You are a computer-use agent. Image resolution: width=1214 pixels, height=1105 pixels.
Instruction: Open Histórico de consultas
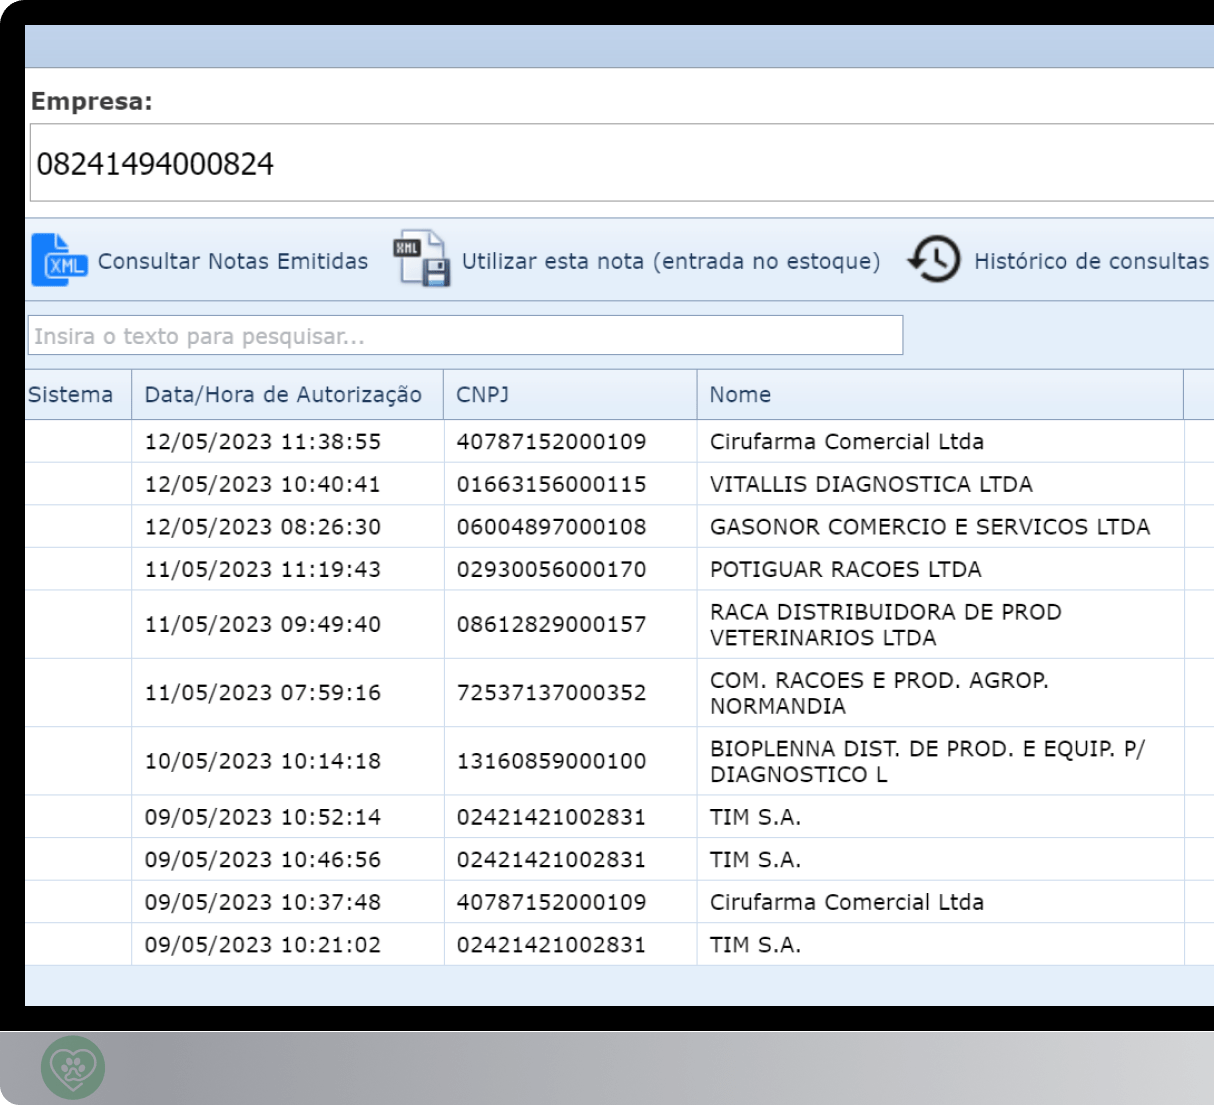[x=1090, y=261]
